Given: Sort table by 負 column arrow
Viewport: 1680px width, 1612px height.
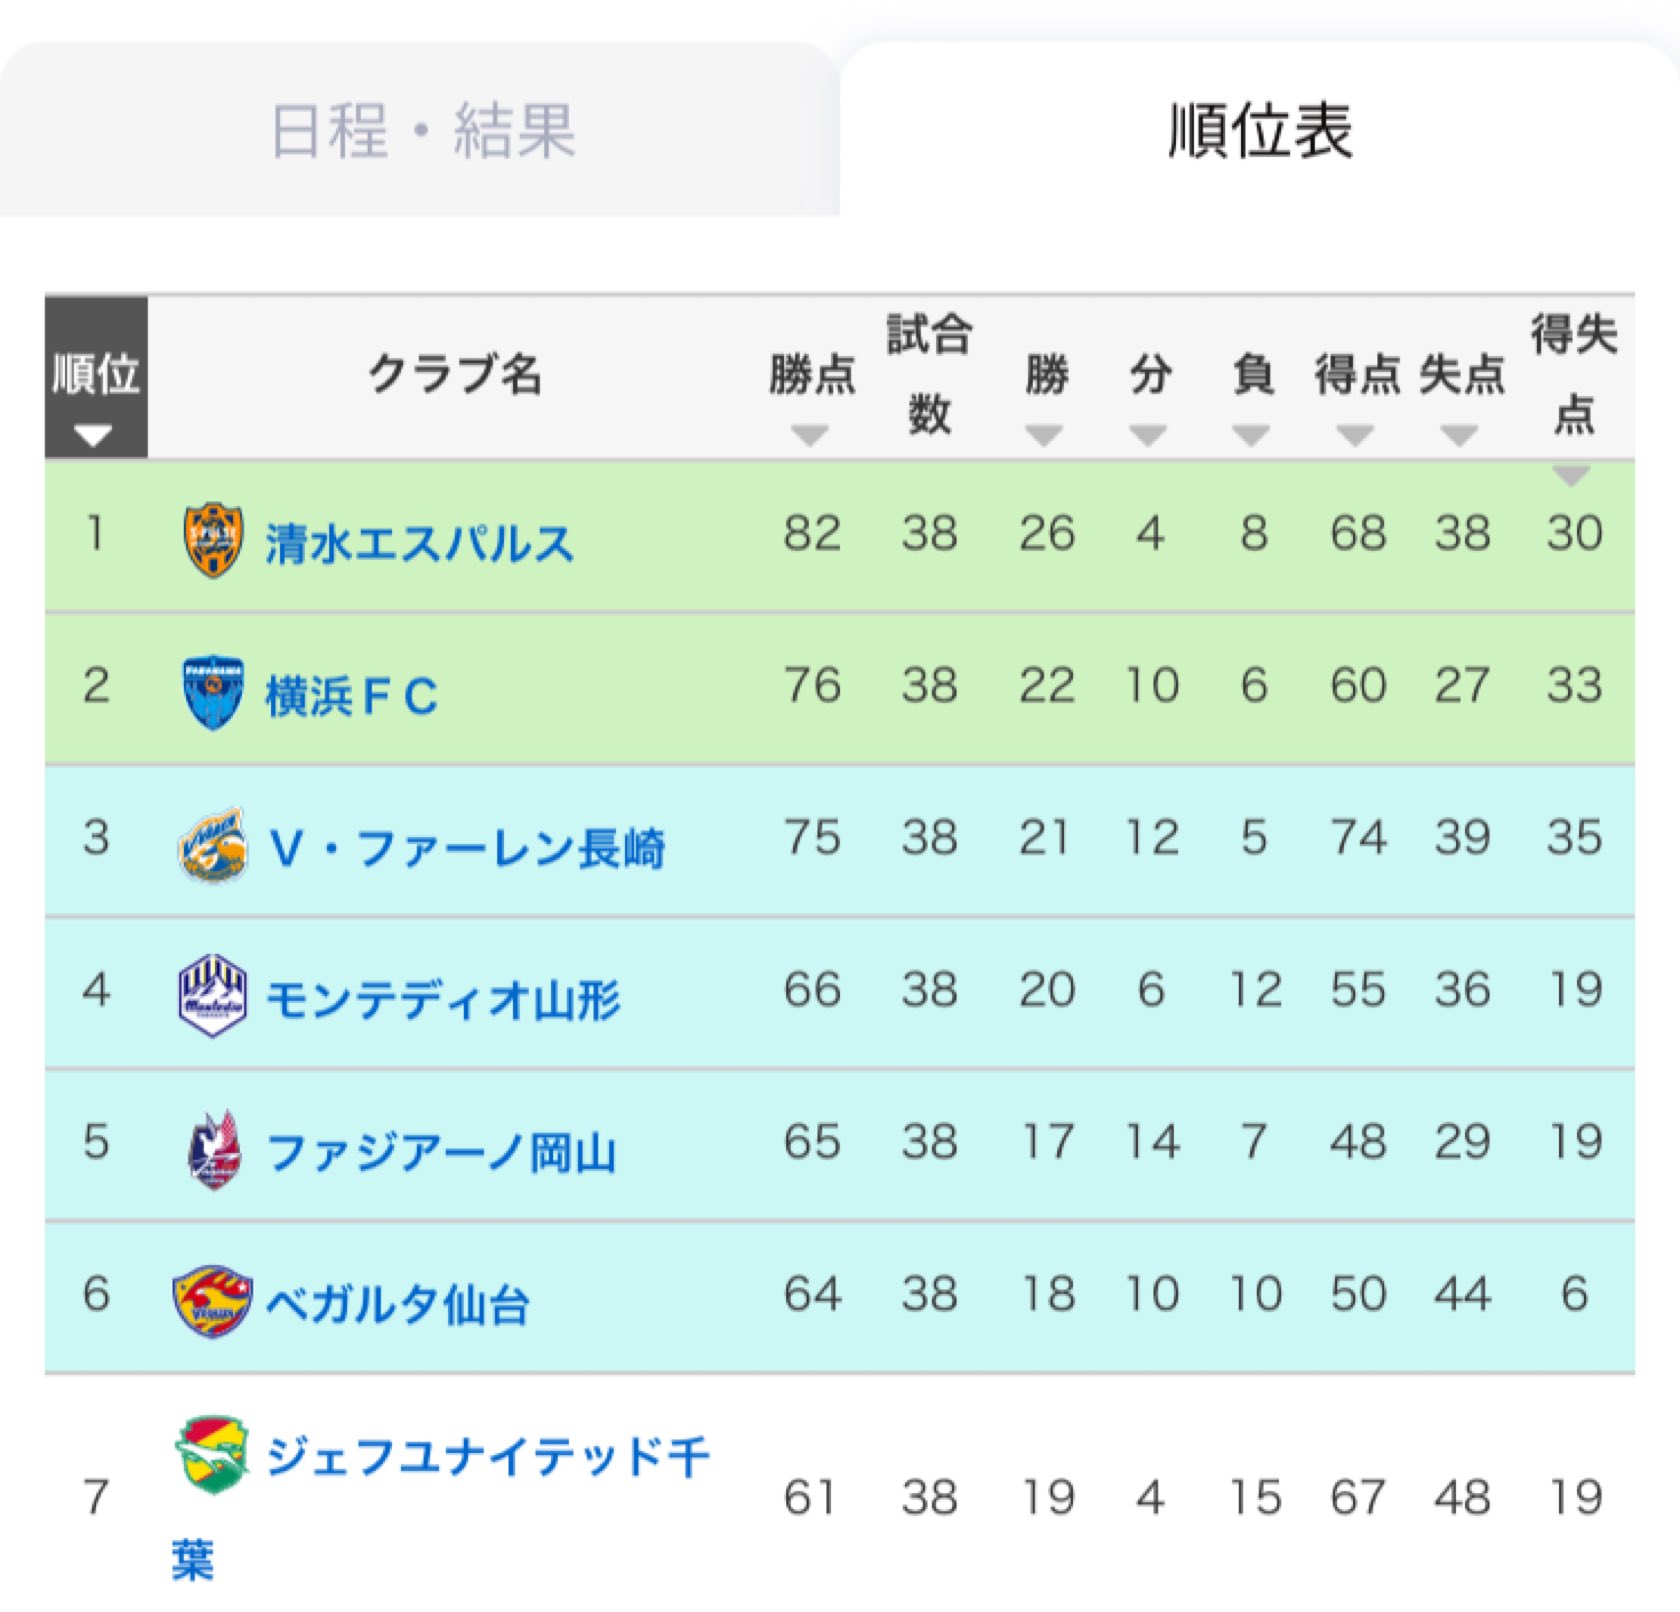Looking at the screenshot, I should pyautogui.click(x=1251, y=435).
